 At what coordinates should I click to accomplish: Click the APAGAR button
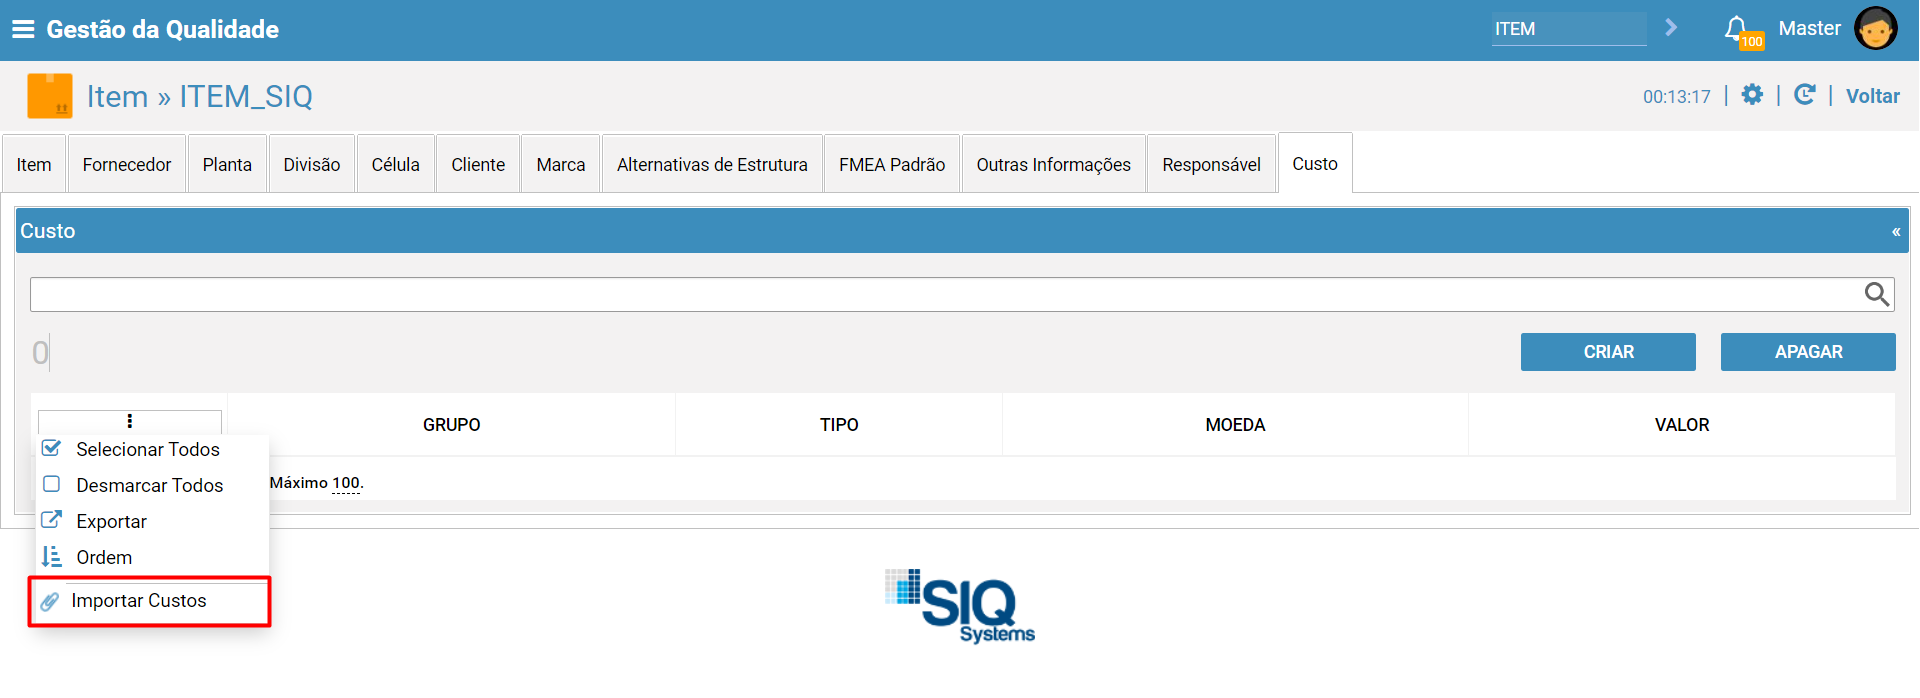1808,352
